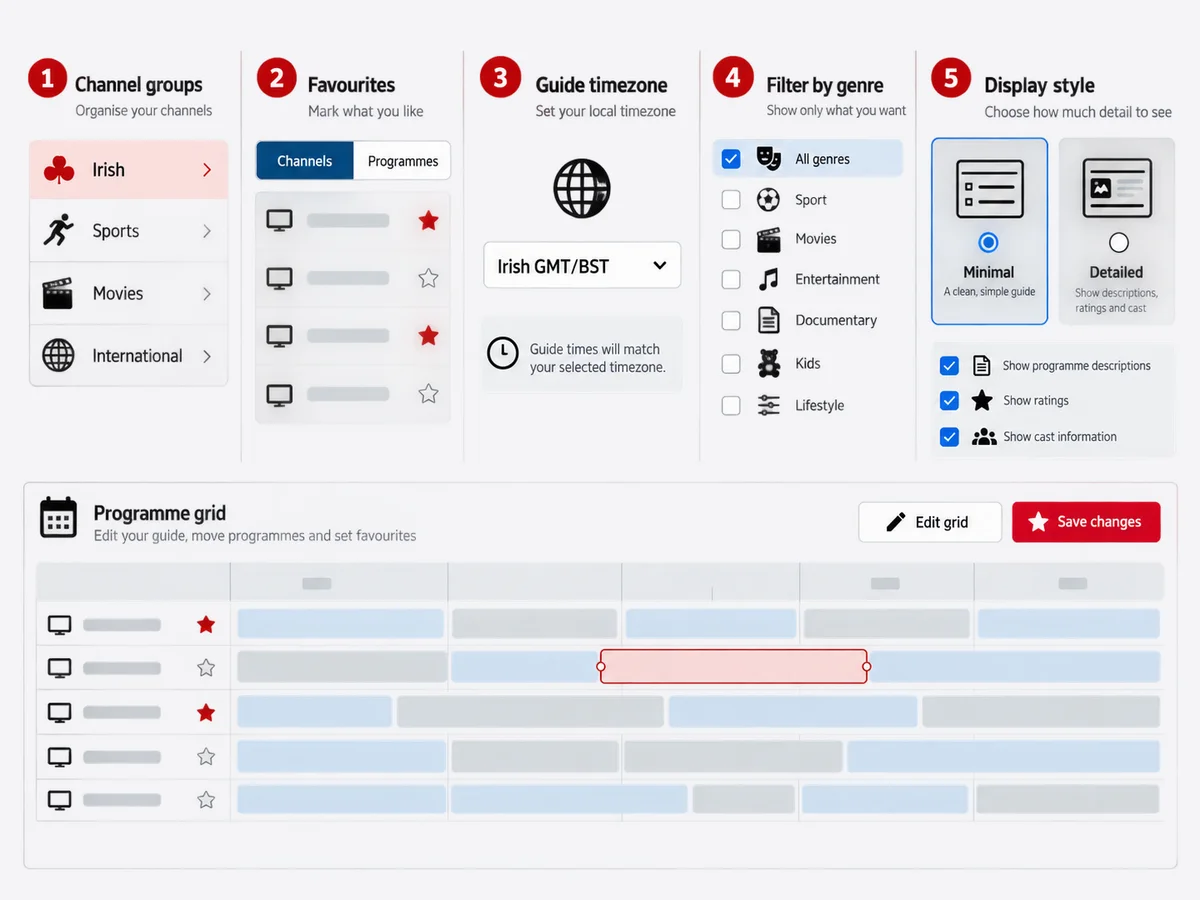Switch to the Programmes tab in Favourites
Screen dimensions: 1200x900
pos(403,160)
